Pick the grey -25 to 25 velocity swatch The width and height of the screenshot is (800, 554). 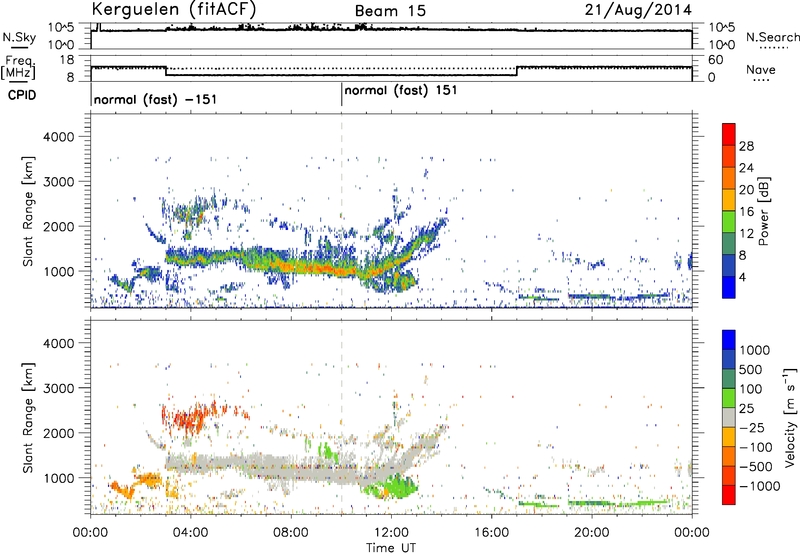729,418
